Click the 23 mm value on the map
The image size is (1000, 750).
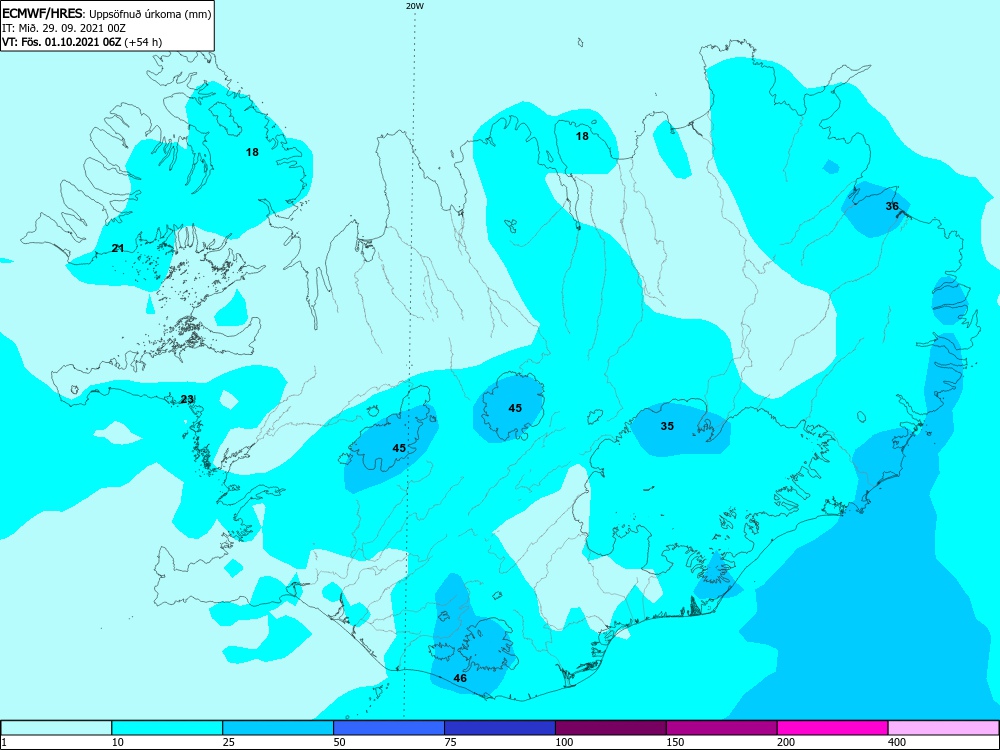click(x=187, y=399)
